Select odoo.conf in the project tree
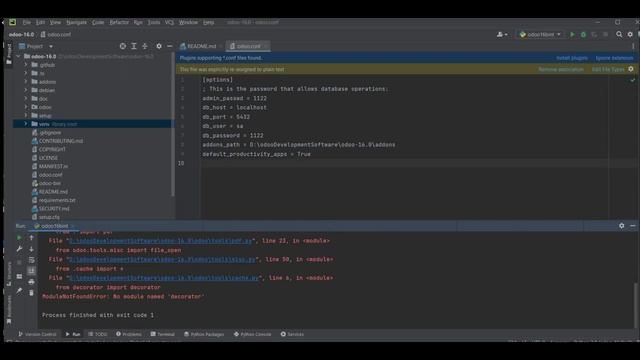Image resolution: width=640 pixels, height=360 pixels. 51,175
